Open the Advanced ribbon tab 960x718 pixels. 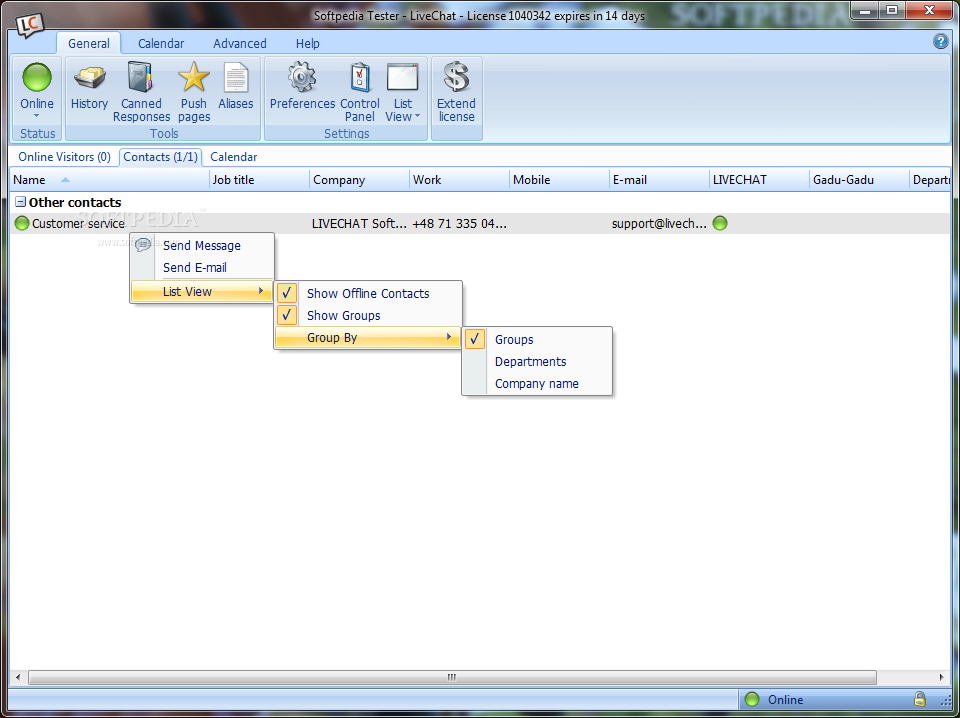(x=239, y=43)
